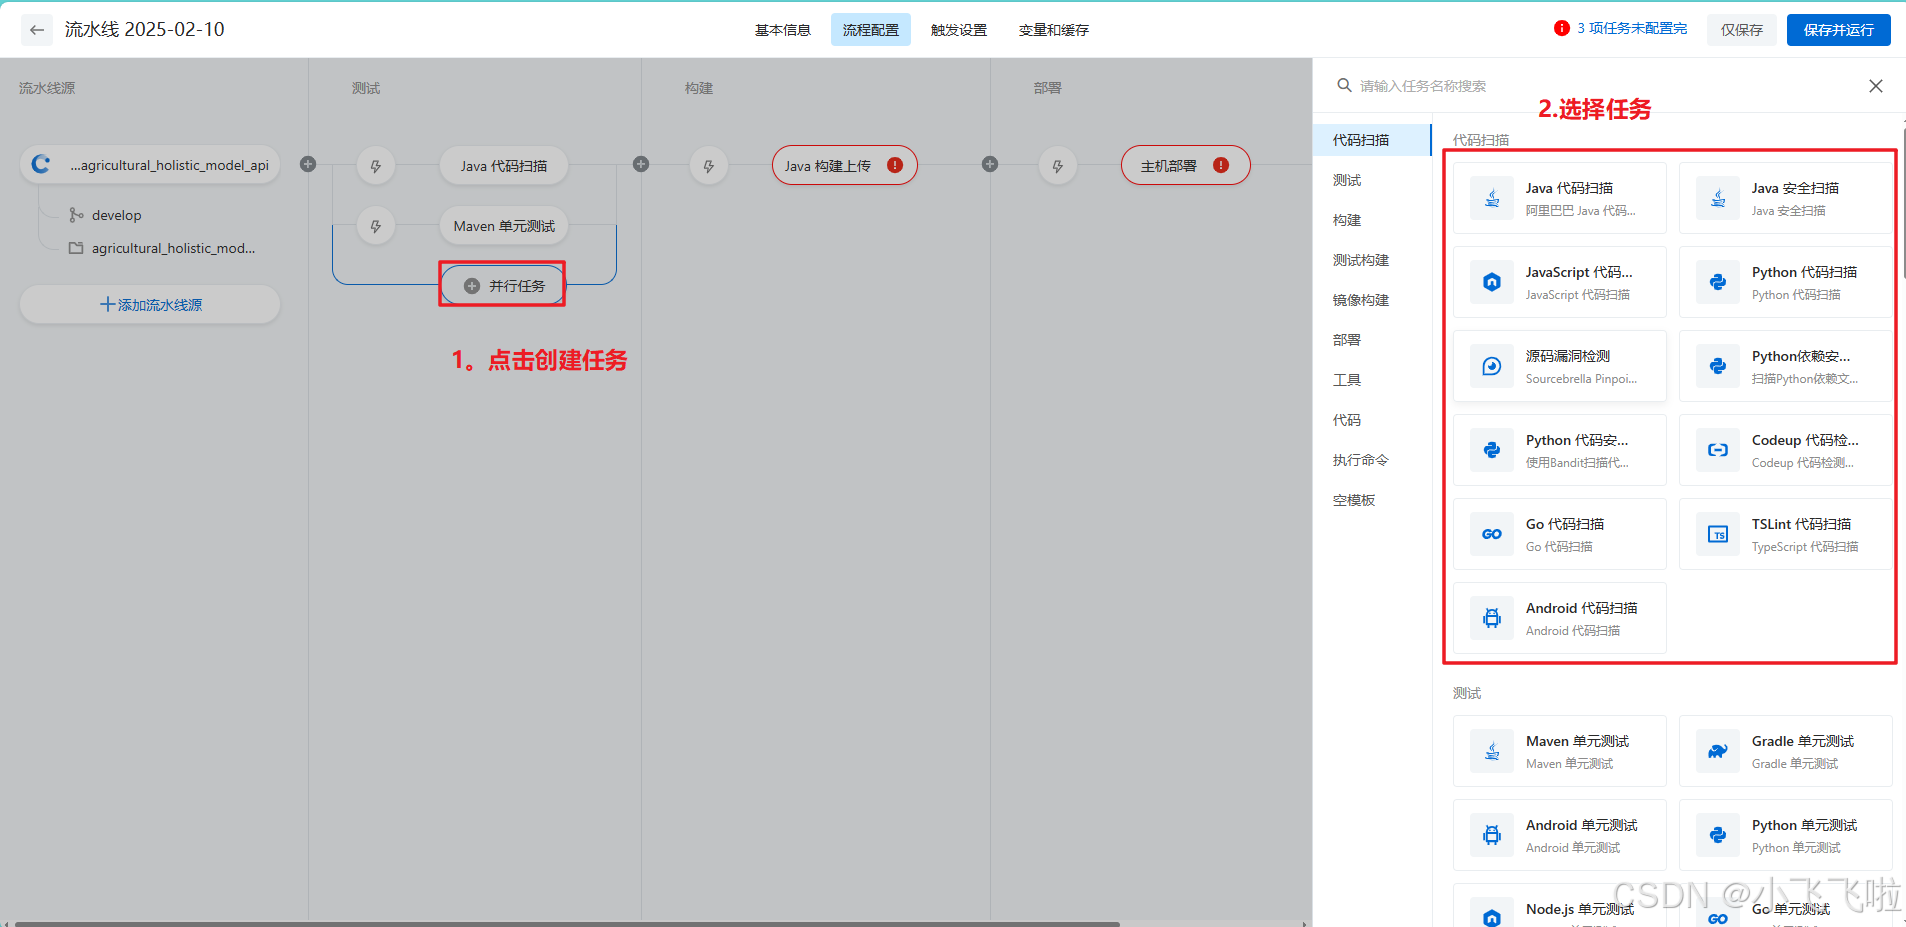1906x927 pixels.
Task: Close the task selection panel
Action: [1876, 86]
